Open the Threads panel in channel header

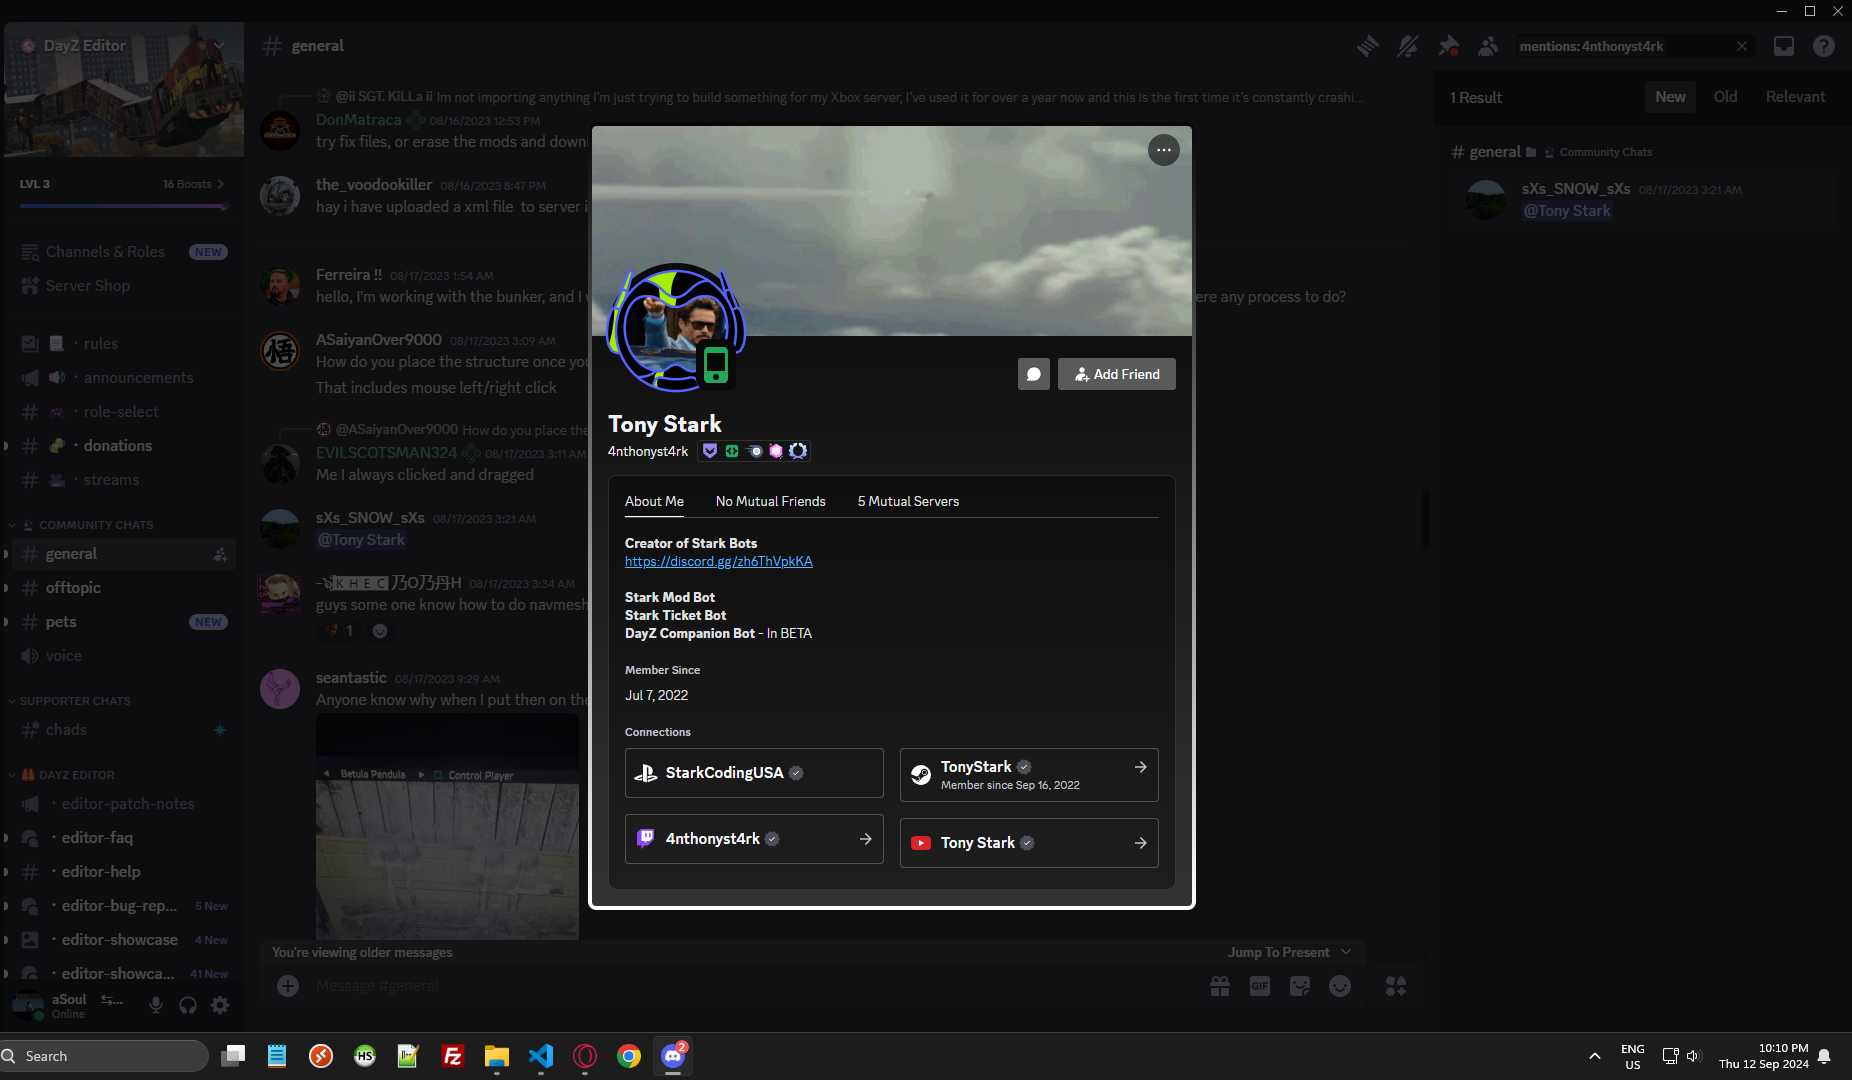point(1368,46)
